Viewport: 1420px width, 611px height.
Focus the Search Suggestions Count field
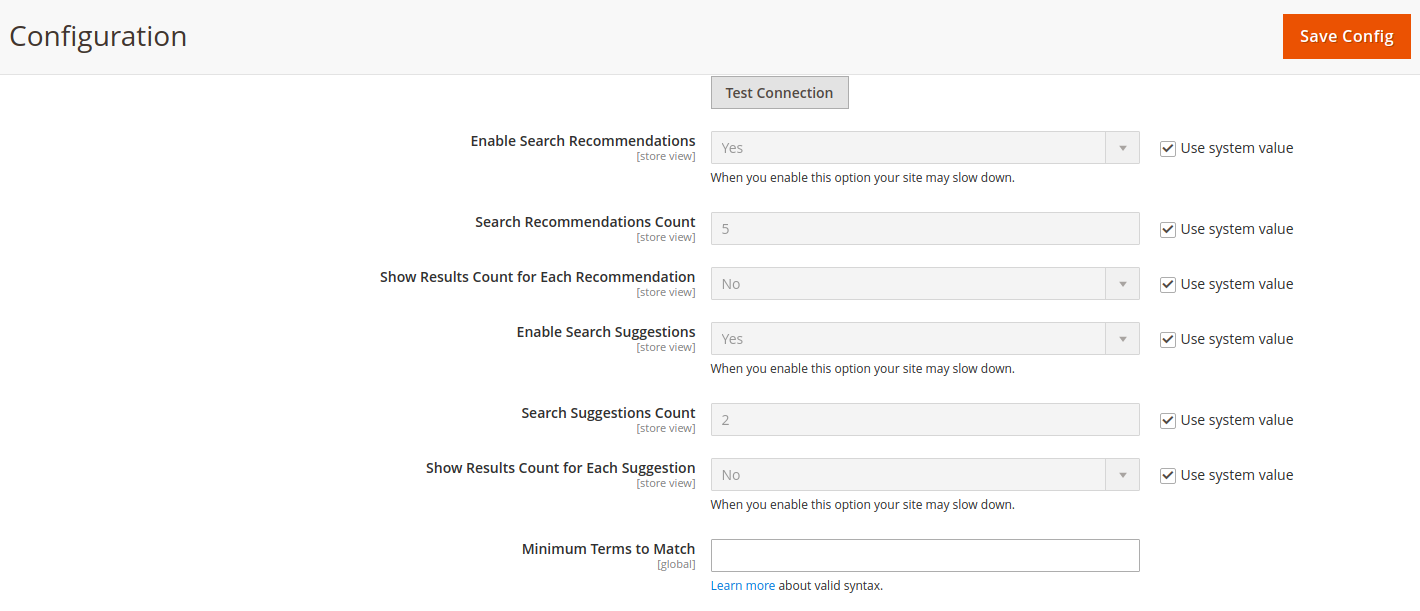pos(924,419)
